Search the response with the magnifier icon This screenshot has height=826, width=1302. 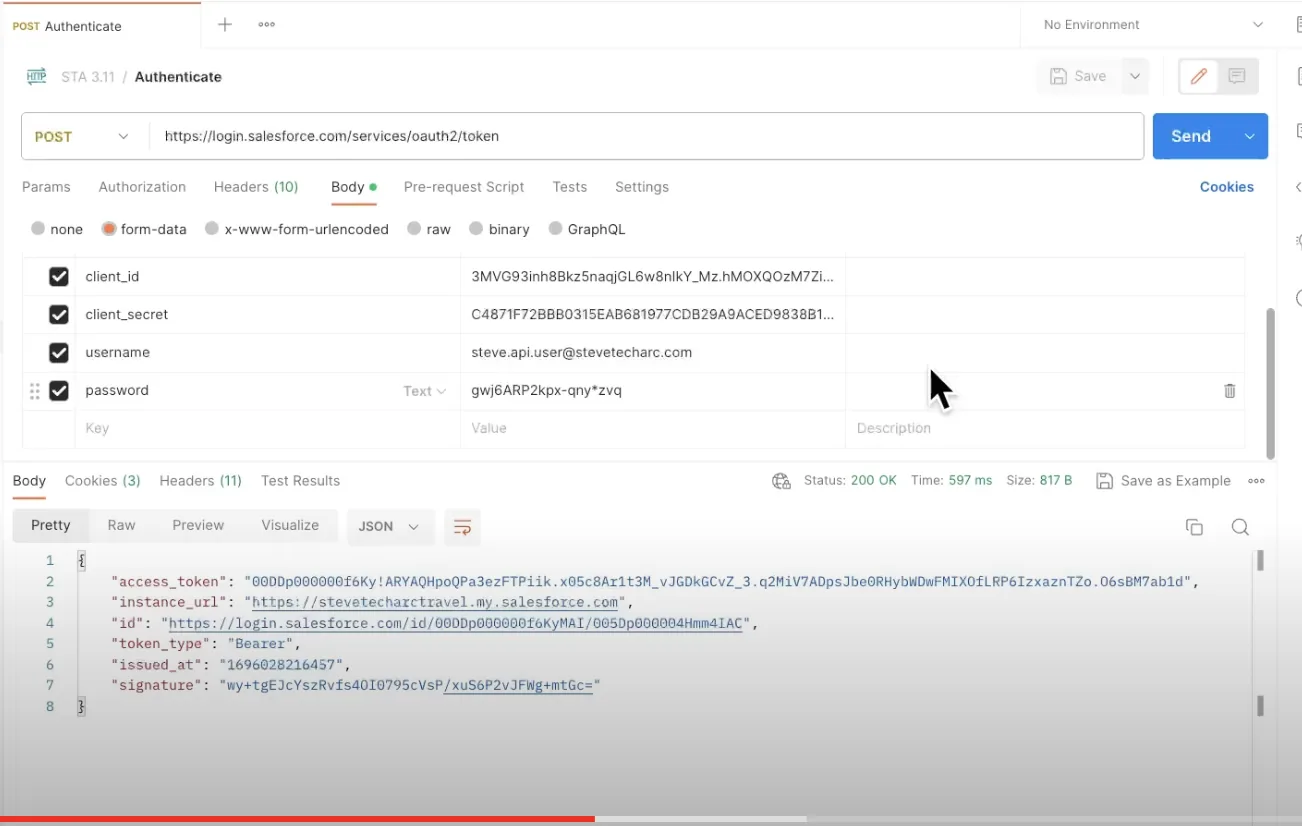(1240, 527)
